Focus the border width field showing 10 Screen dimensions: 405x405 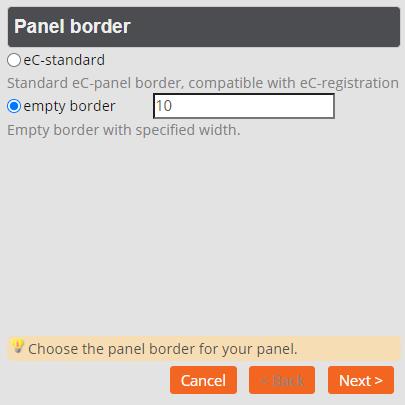244,106
